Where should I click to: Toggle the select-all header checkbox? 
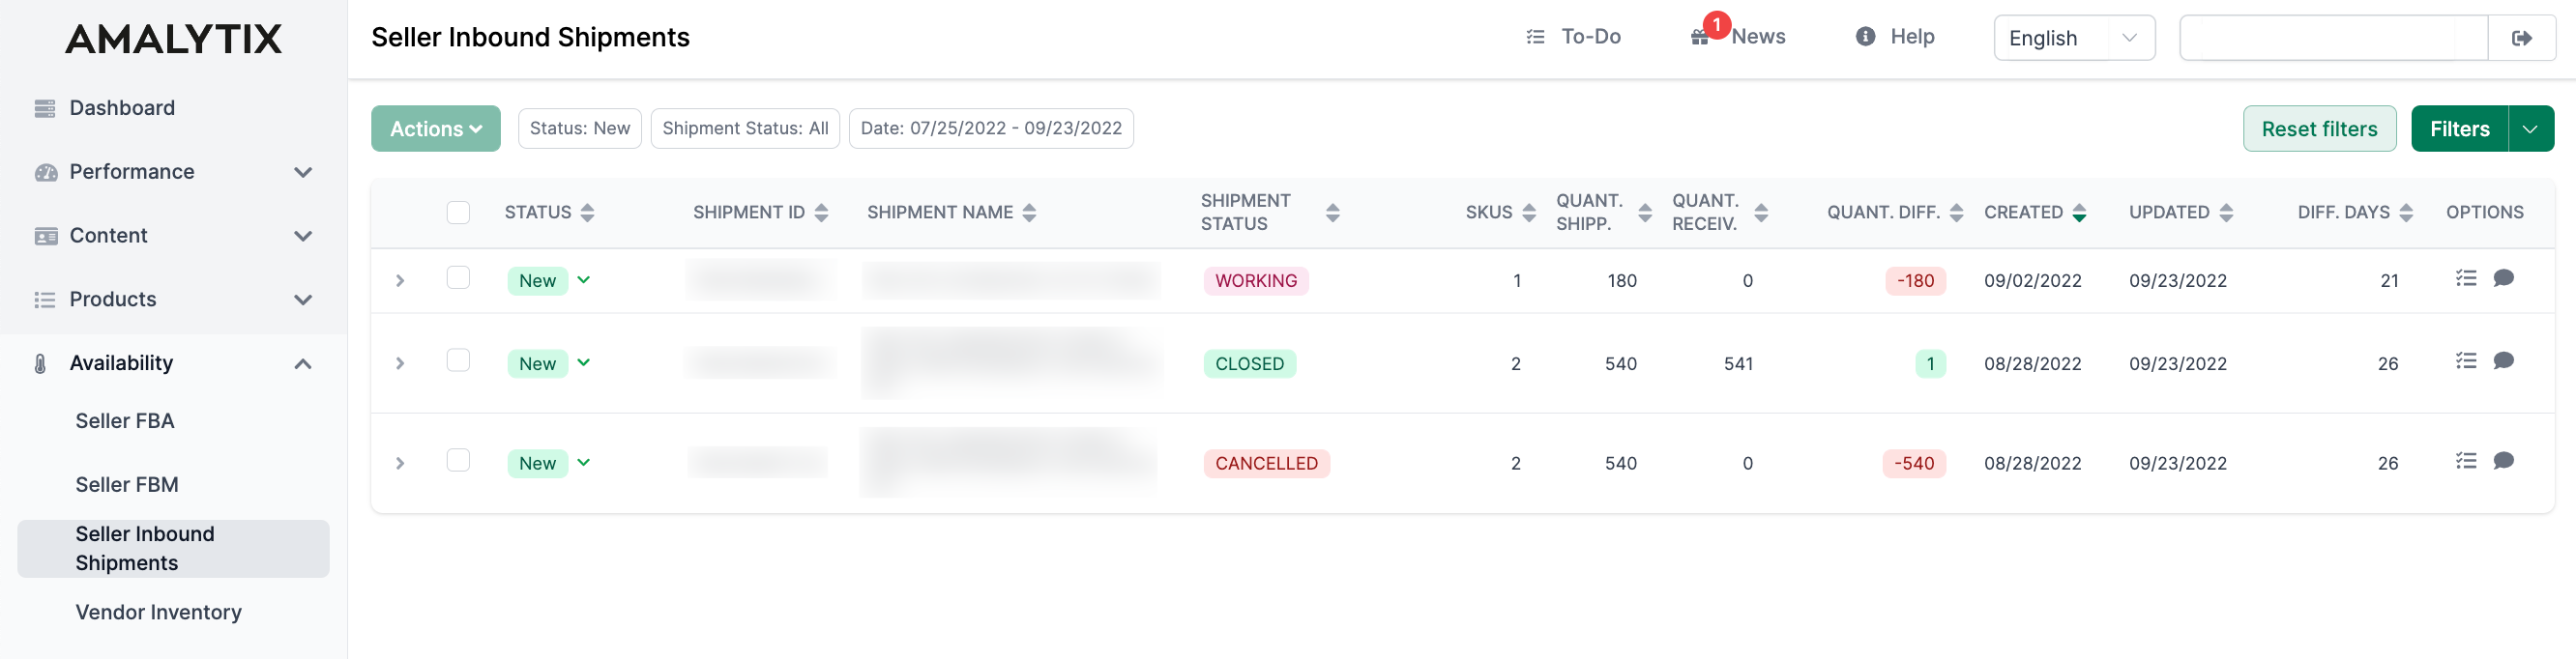pyautogui.click(x=458, y=213)
